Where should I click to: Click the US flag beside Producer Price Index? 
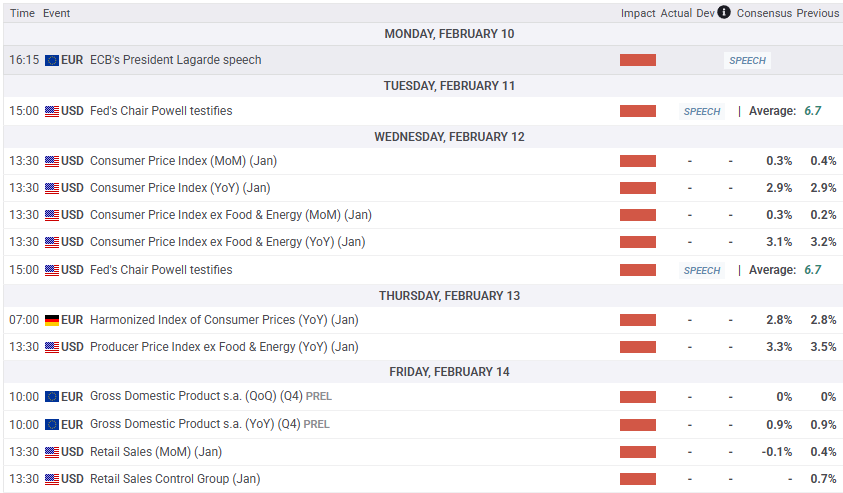pyautogui.click(x=52, y=347)
